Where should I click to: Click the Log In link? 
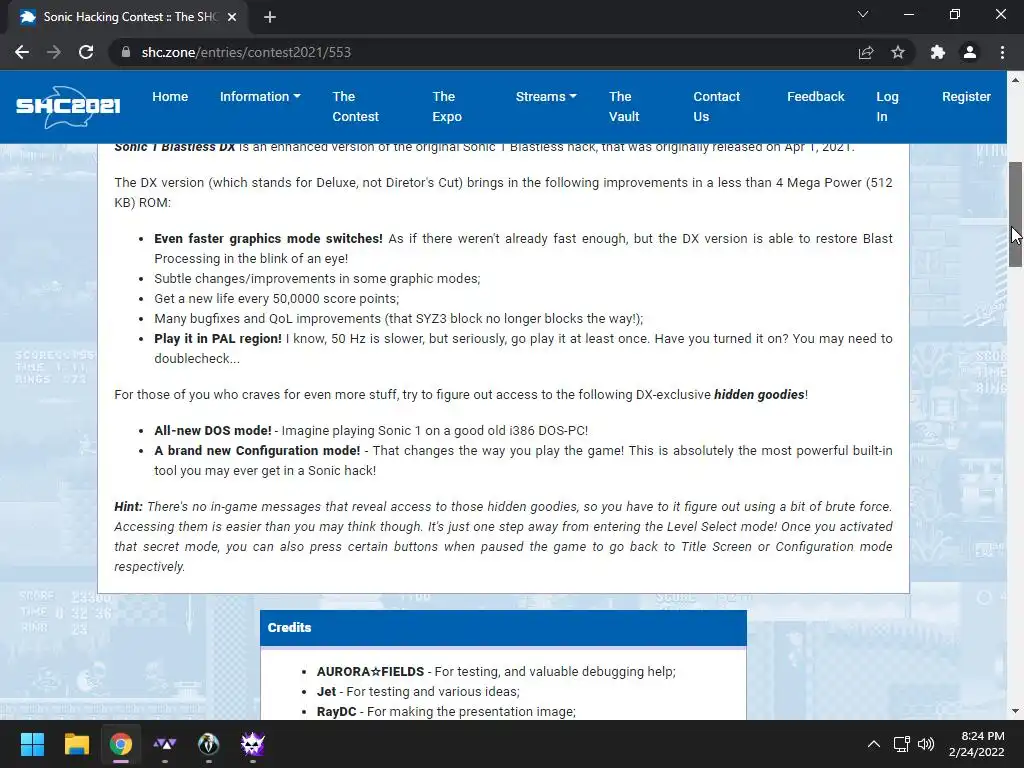[887, 106]
